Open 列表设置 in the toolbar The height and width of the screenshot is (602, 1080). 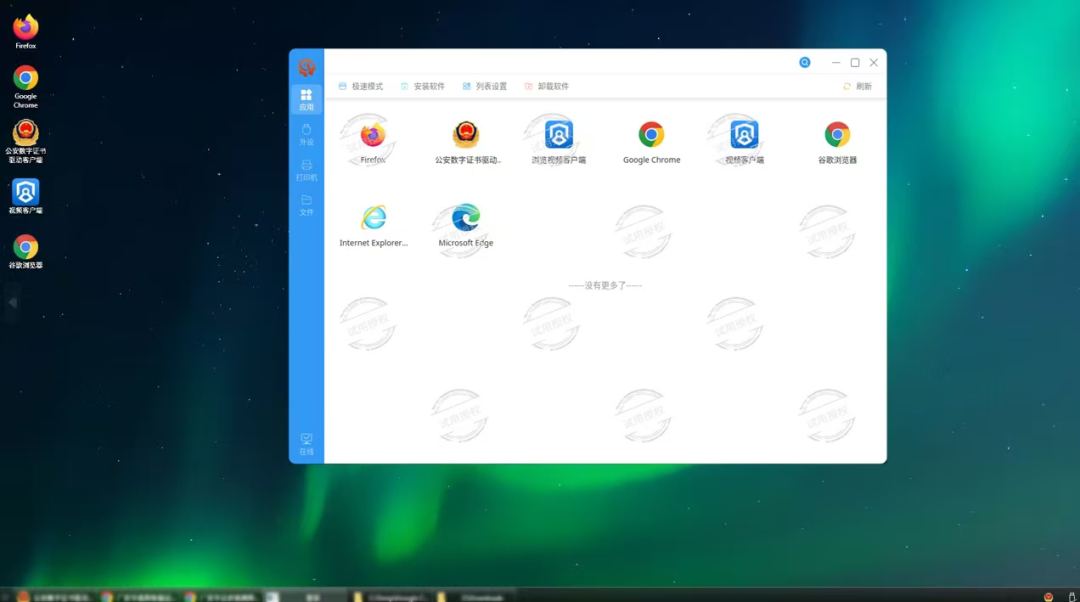pos(485,87)
